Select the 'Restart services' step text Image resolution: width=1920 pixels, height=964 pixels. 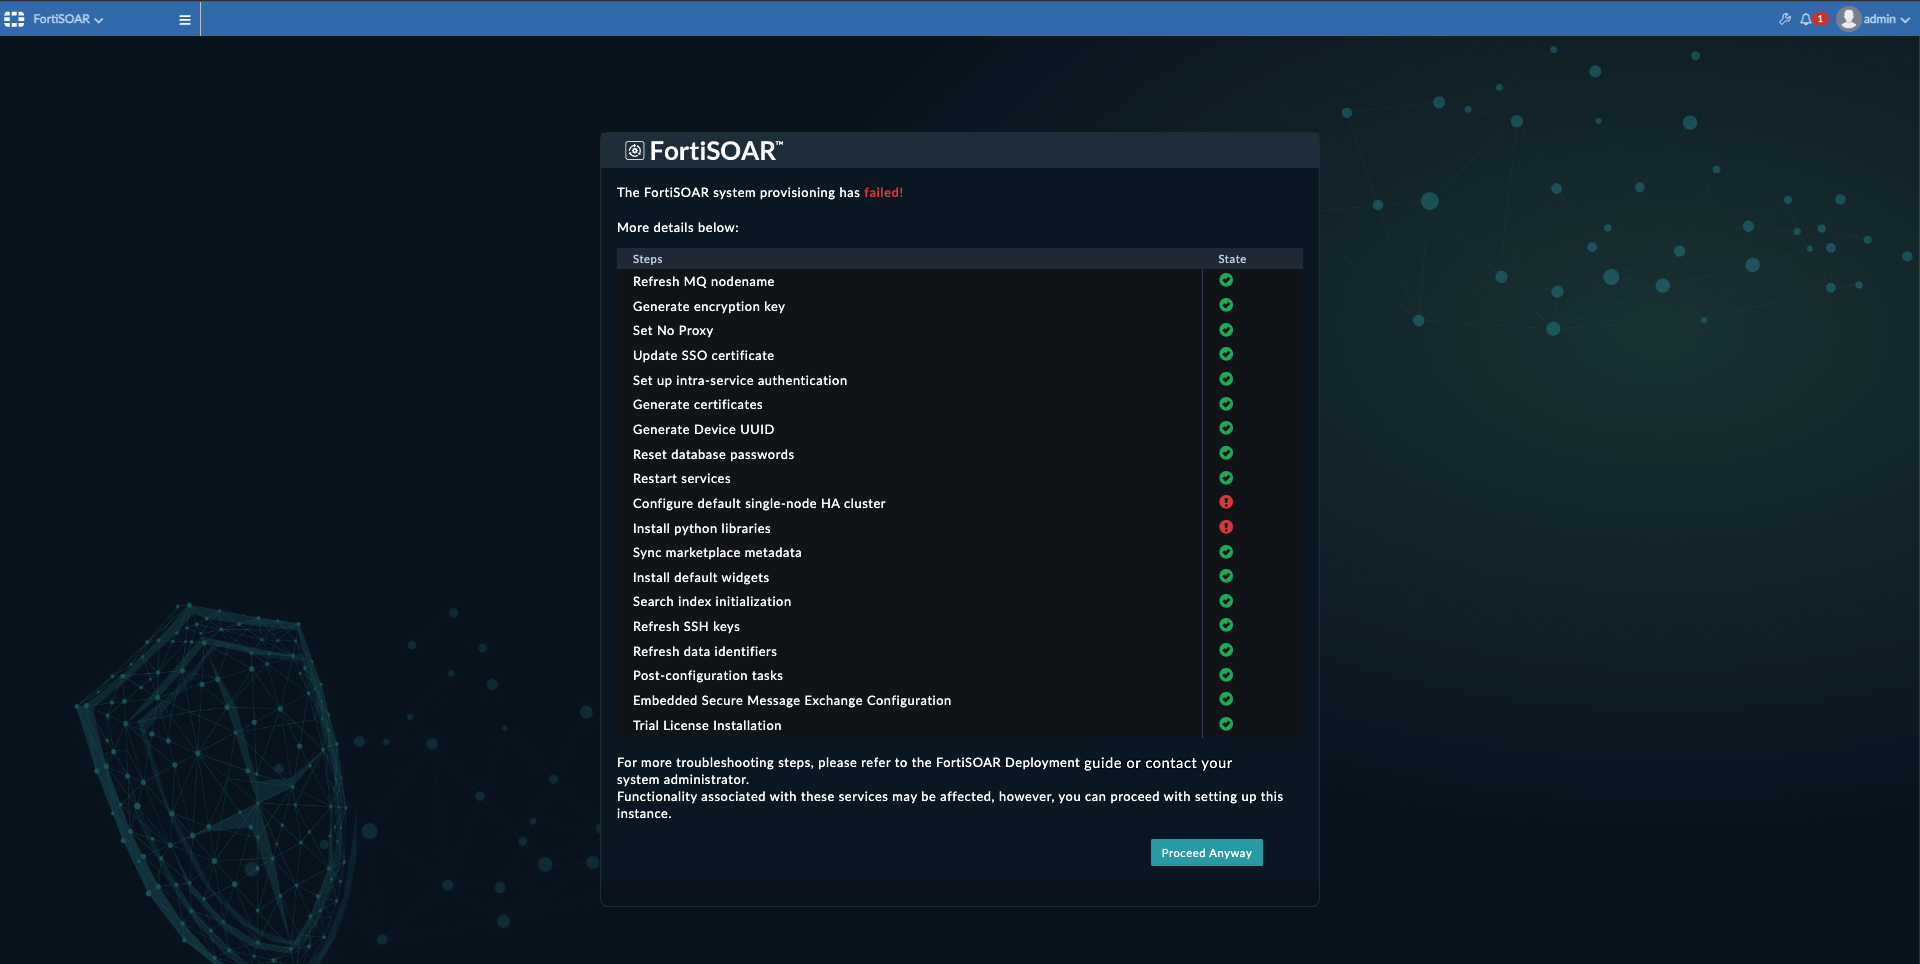click(682, 479)
